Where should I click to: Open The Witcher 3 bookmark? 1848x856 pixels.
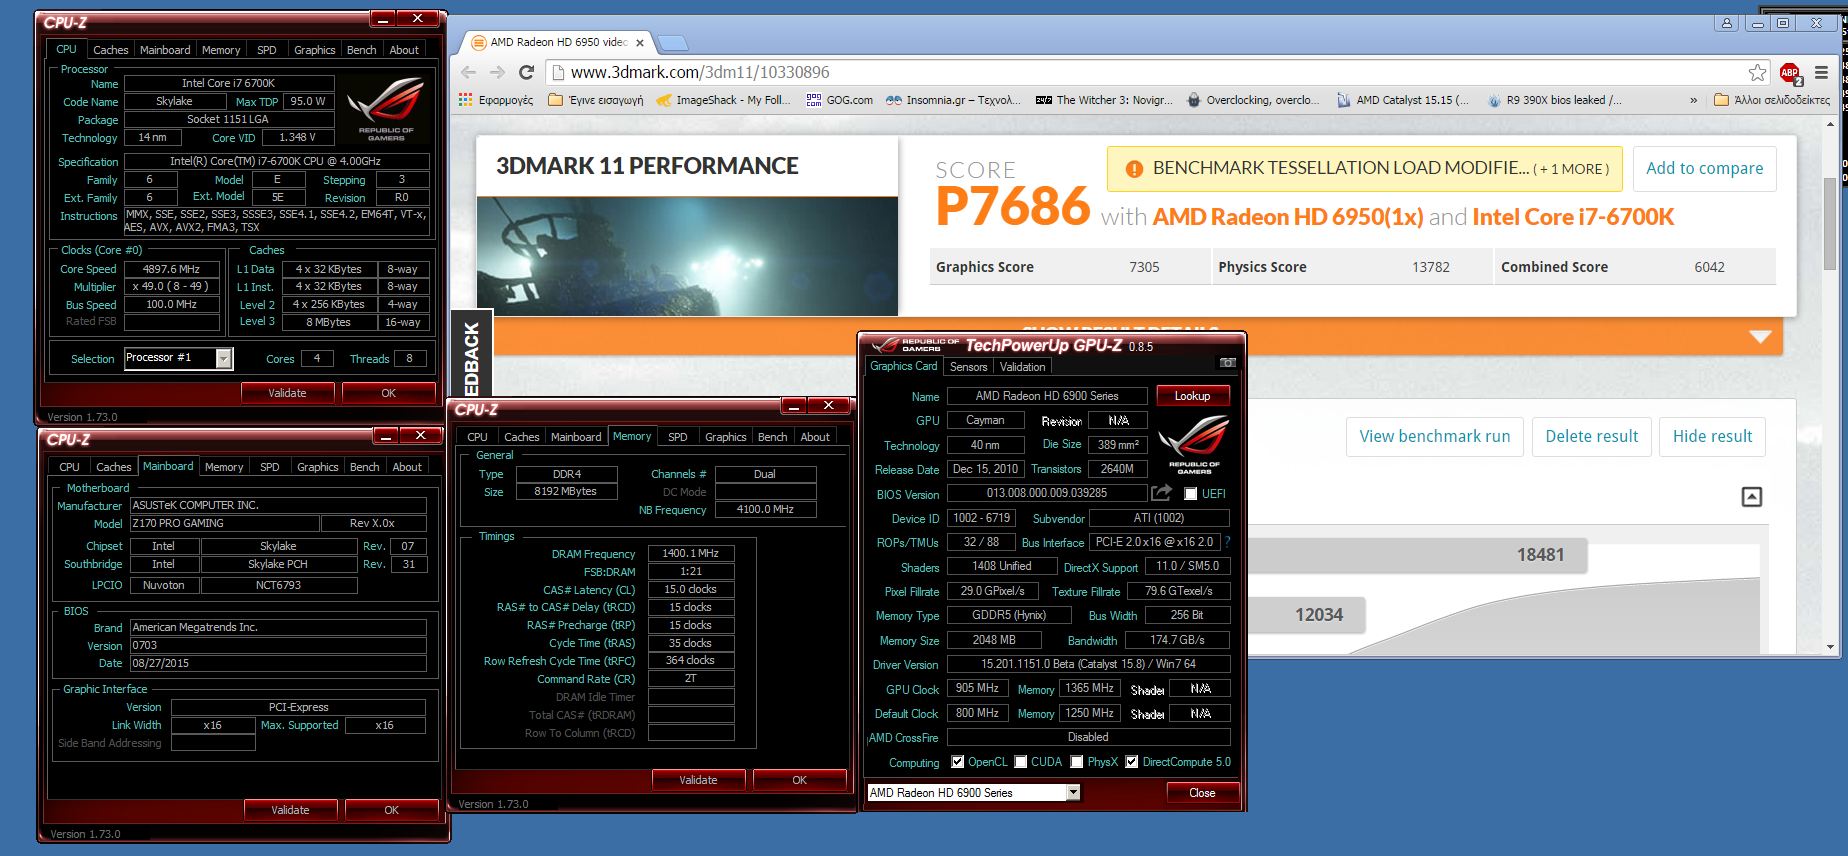(1104, 100)
